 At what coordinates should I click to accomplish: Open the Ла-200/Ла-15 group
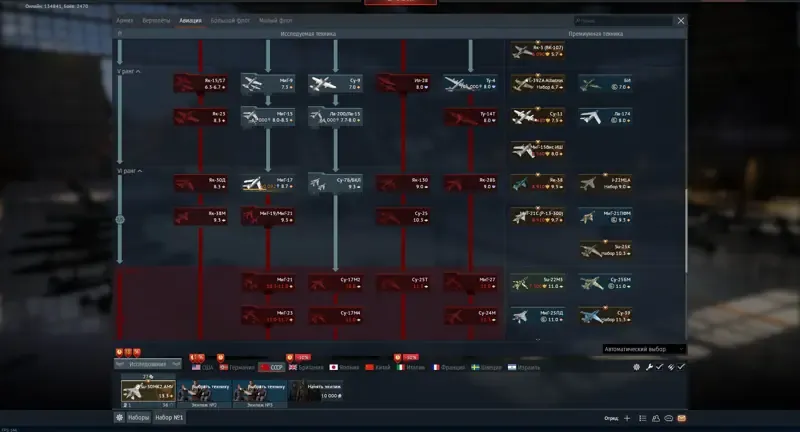pos(335,117)
